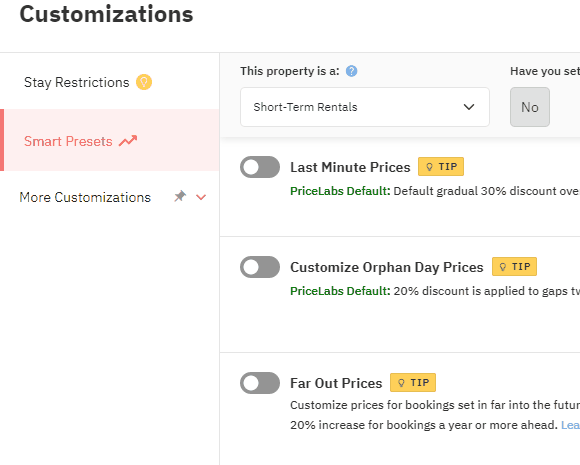
Task: Click the Last Minute Prices heading
Action: [350, 167]
